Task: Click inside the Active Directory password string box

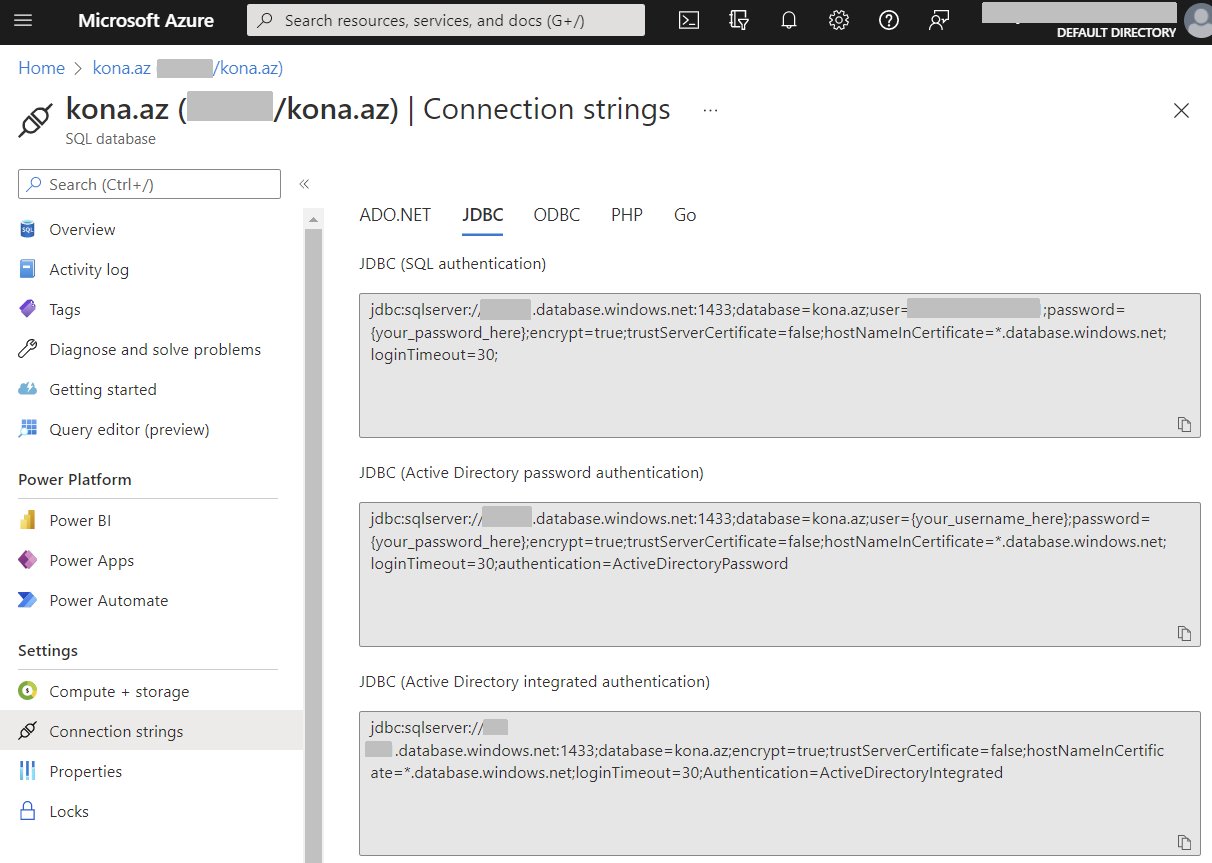Action: (780, 574)
